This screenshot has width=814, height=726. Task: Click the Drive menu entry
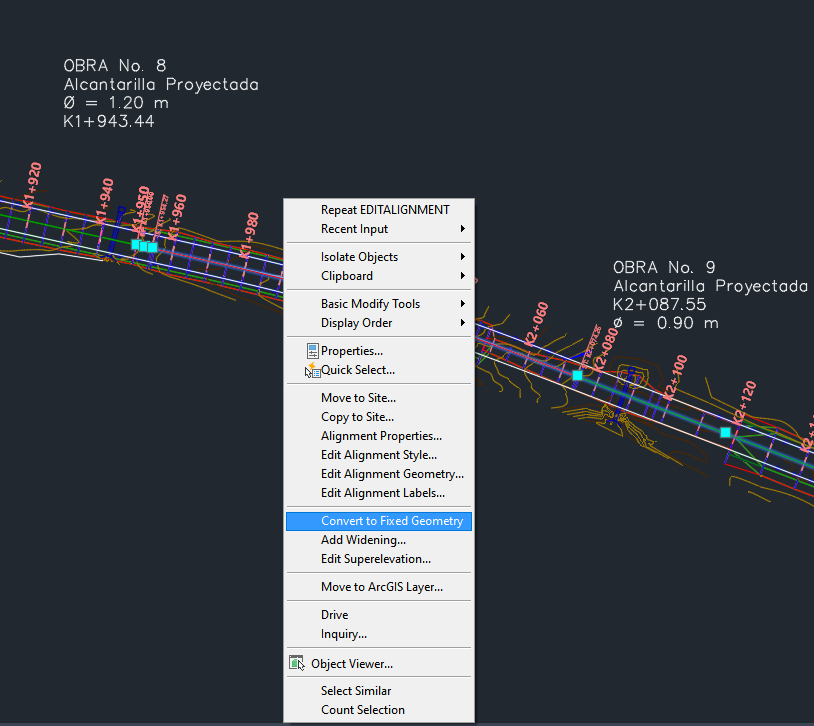tap(379, 615)
